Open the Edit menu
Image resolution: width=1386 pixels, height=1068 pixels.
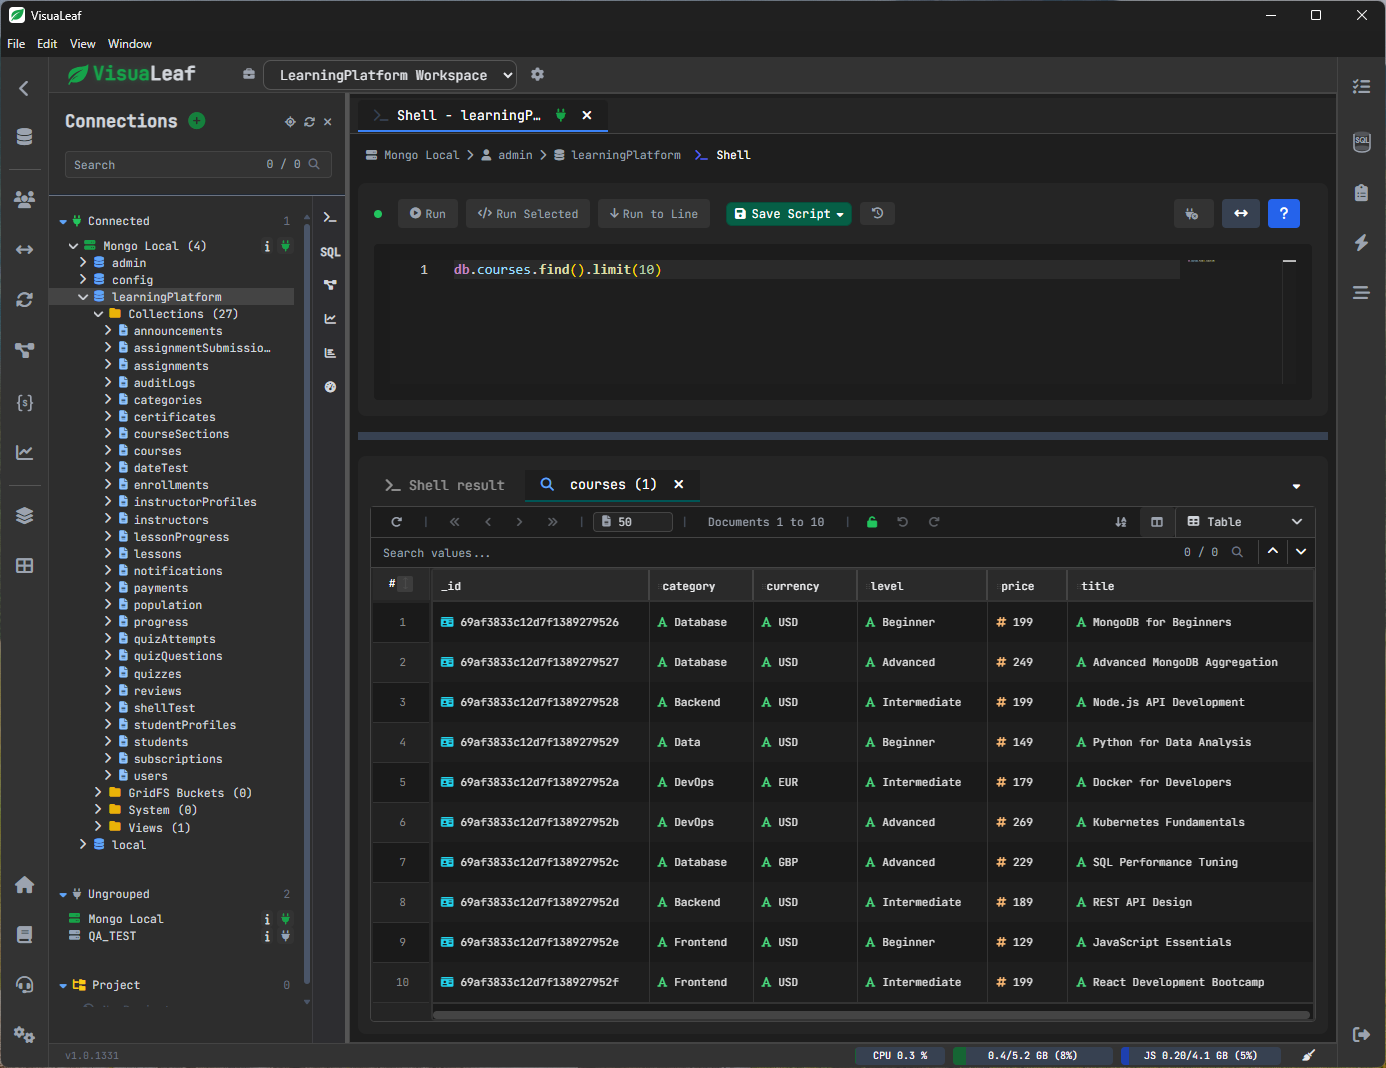point(47,44)
